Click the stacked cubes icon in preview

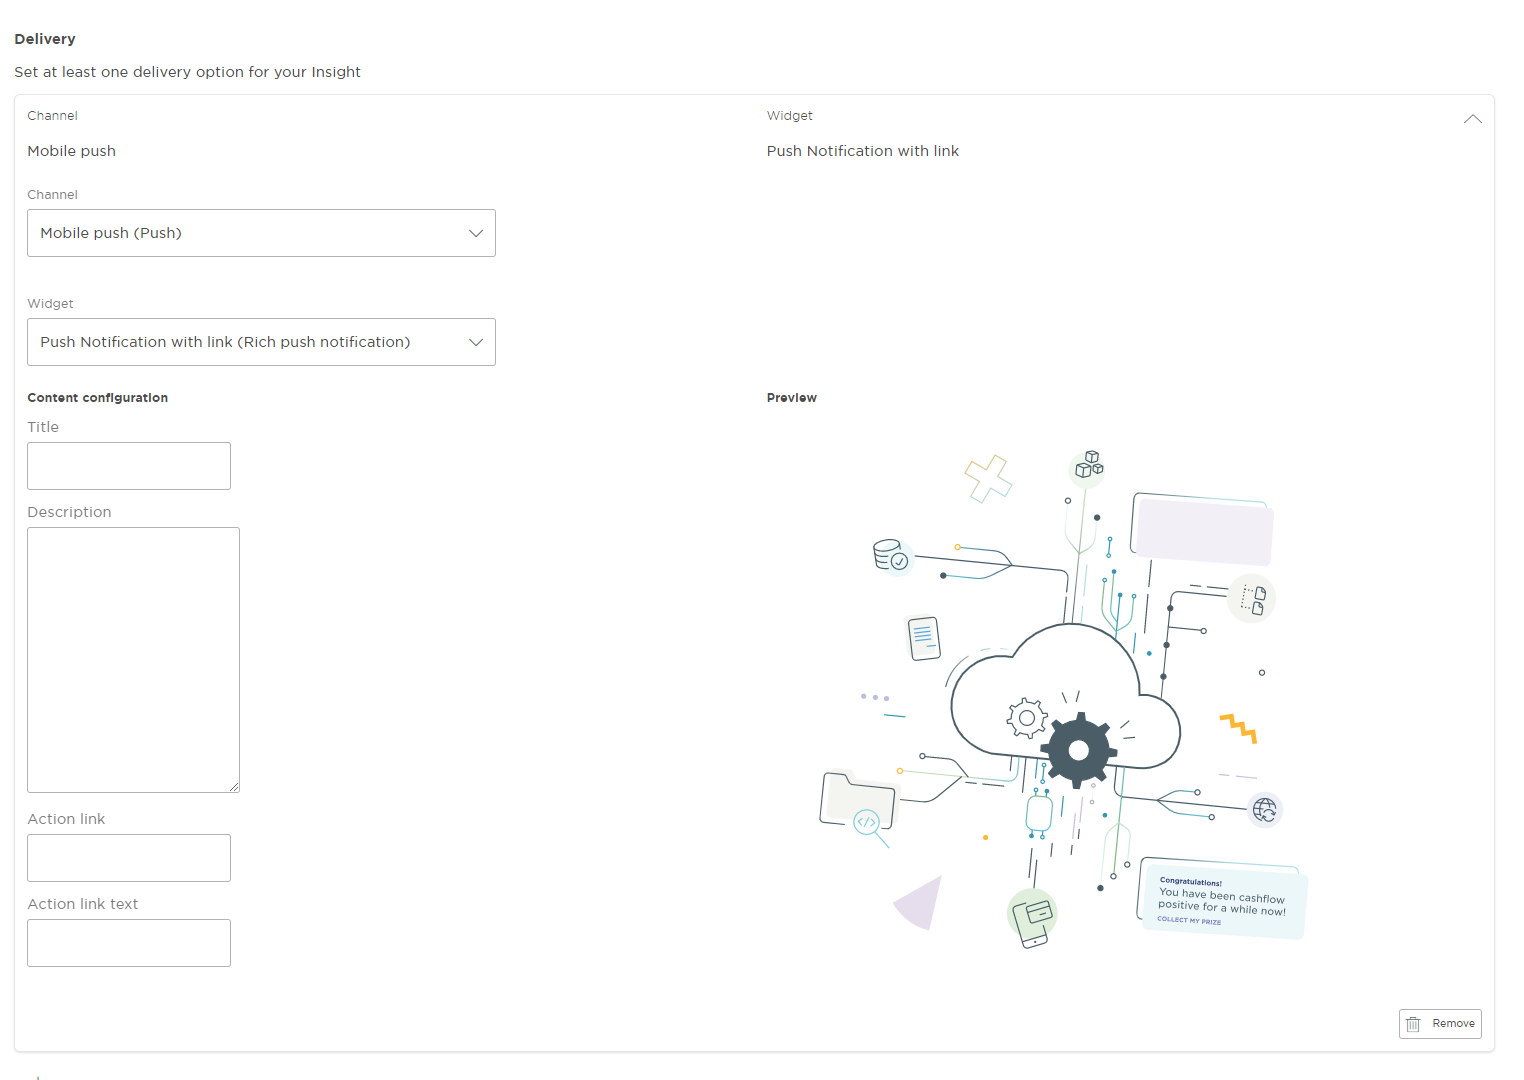point(1088,465)
